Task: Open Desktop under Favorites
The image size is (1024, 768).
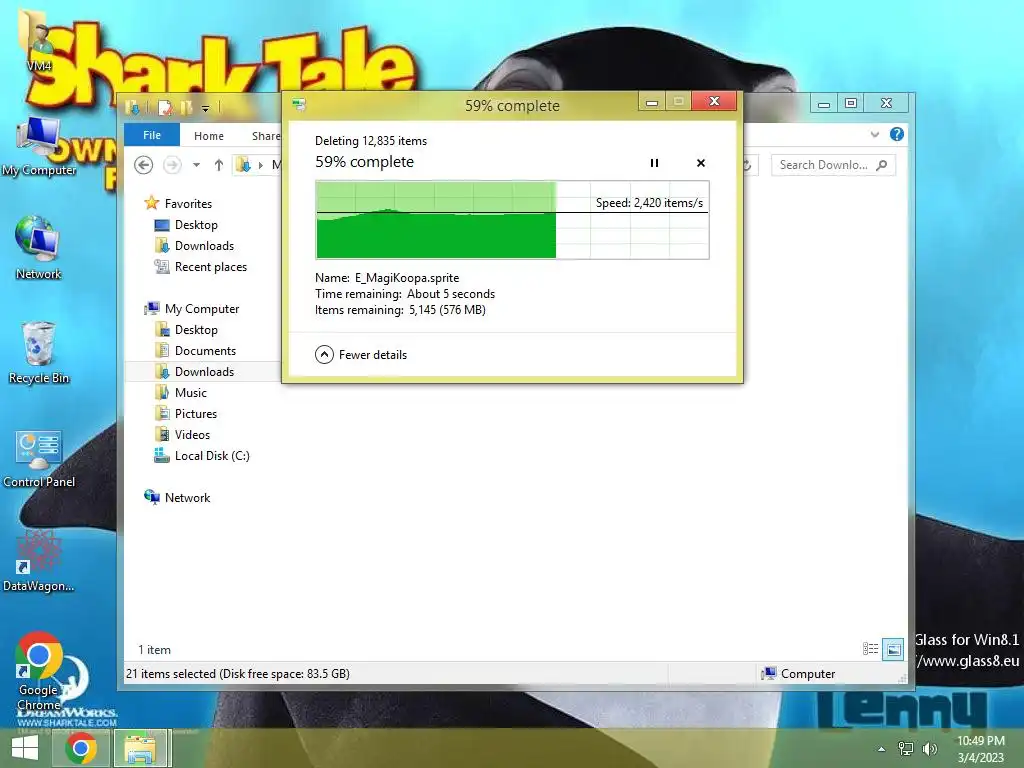Action: 196,225
